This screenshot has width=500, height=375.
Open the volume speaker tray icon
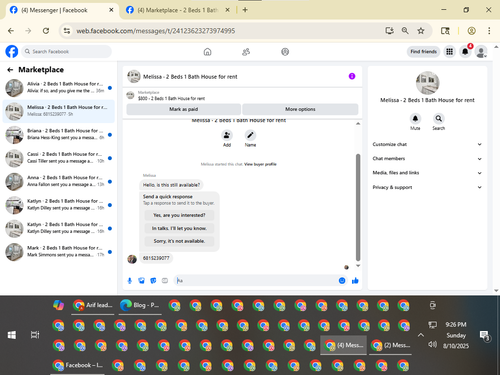432,344
